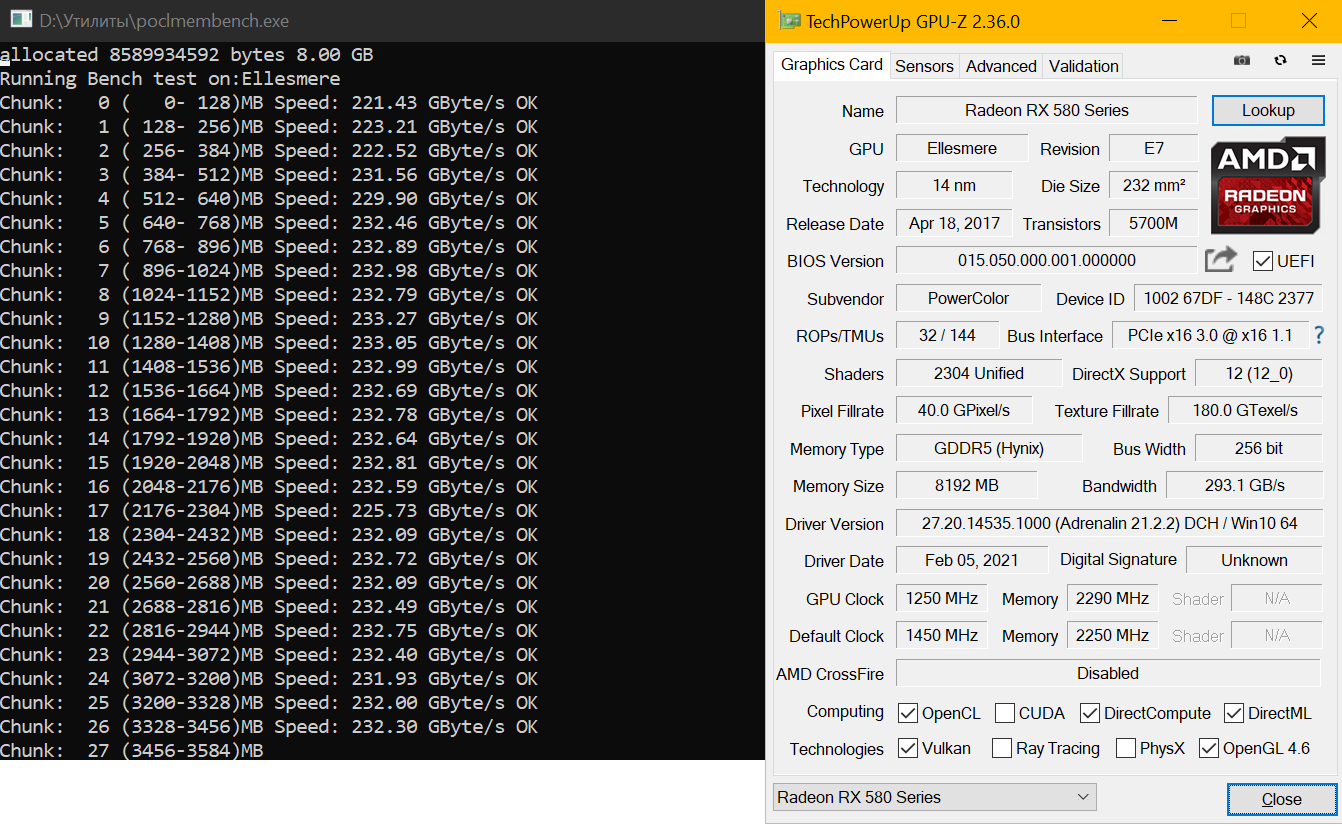Click the GPU Clock field showing 1250 MHz
1342x826 pixels.
click(942, 598)
